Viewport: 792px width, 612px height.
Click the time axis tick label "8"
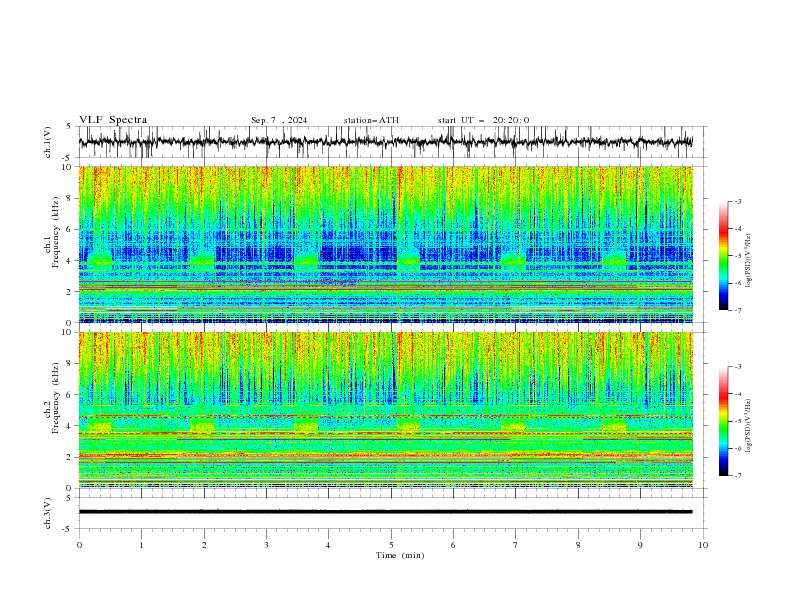coord(578,545)
